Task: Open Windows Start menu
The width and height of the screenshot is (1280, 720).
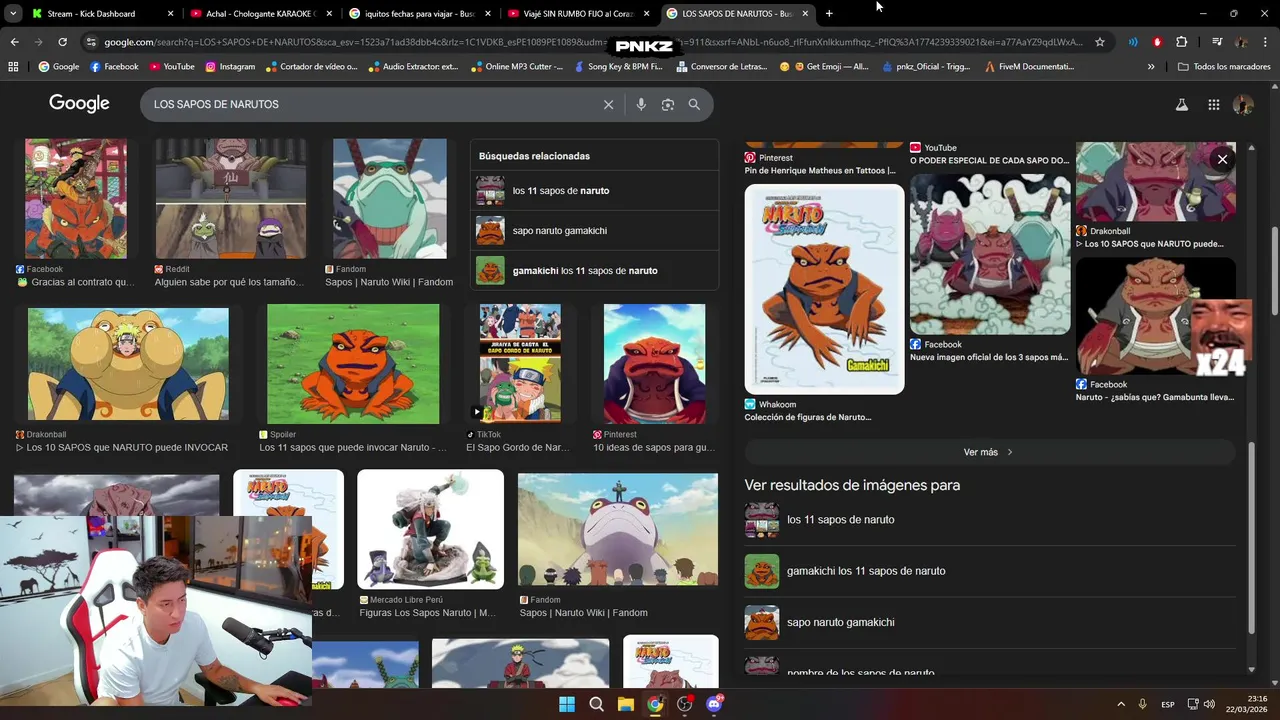Action: pyautogui.click(x=567, y=704)
